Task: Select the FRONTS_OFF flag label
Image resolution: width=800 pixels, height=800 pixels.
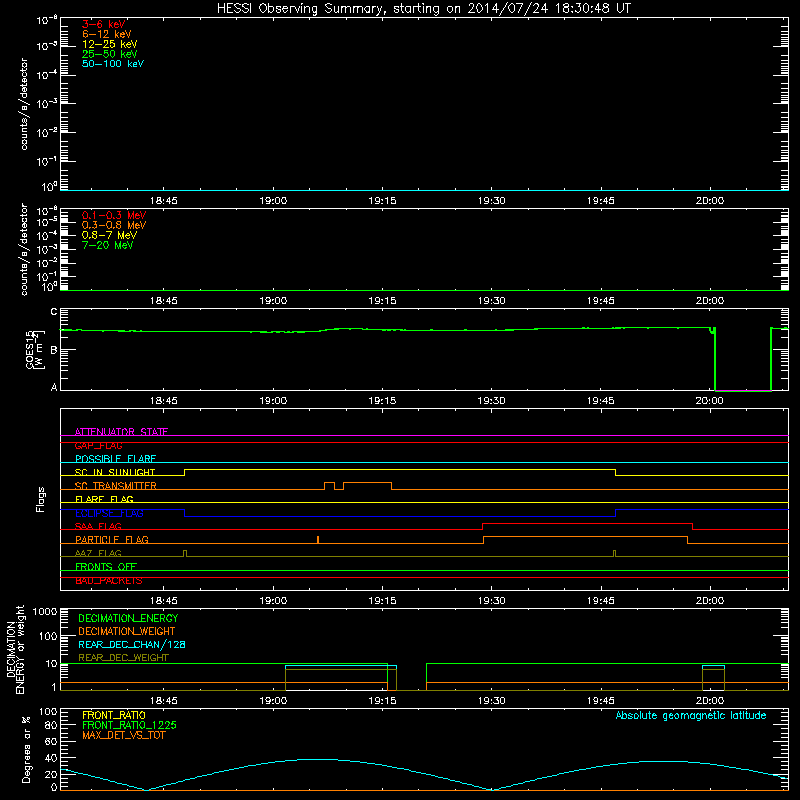Action: click(x=106, y=566)
